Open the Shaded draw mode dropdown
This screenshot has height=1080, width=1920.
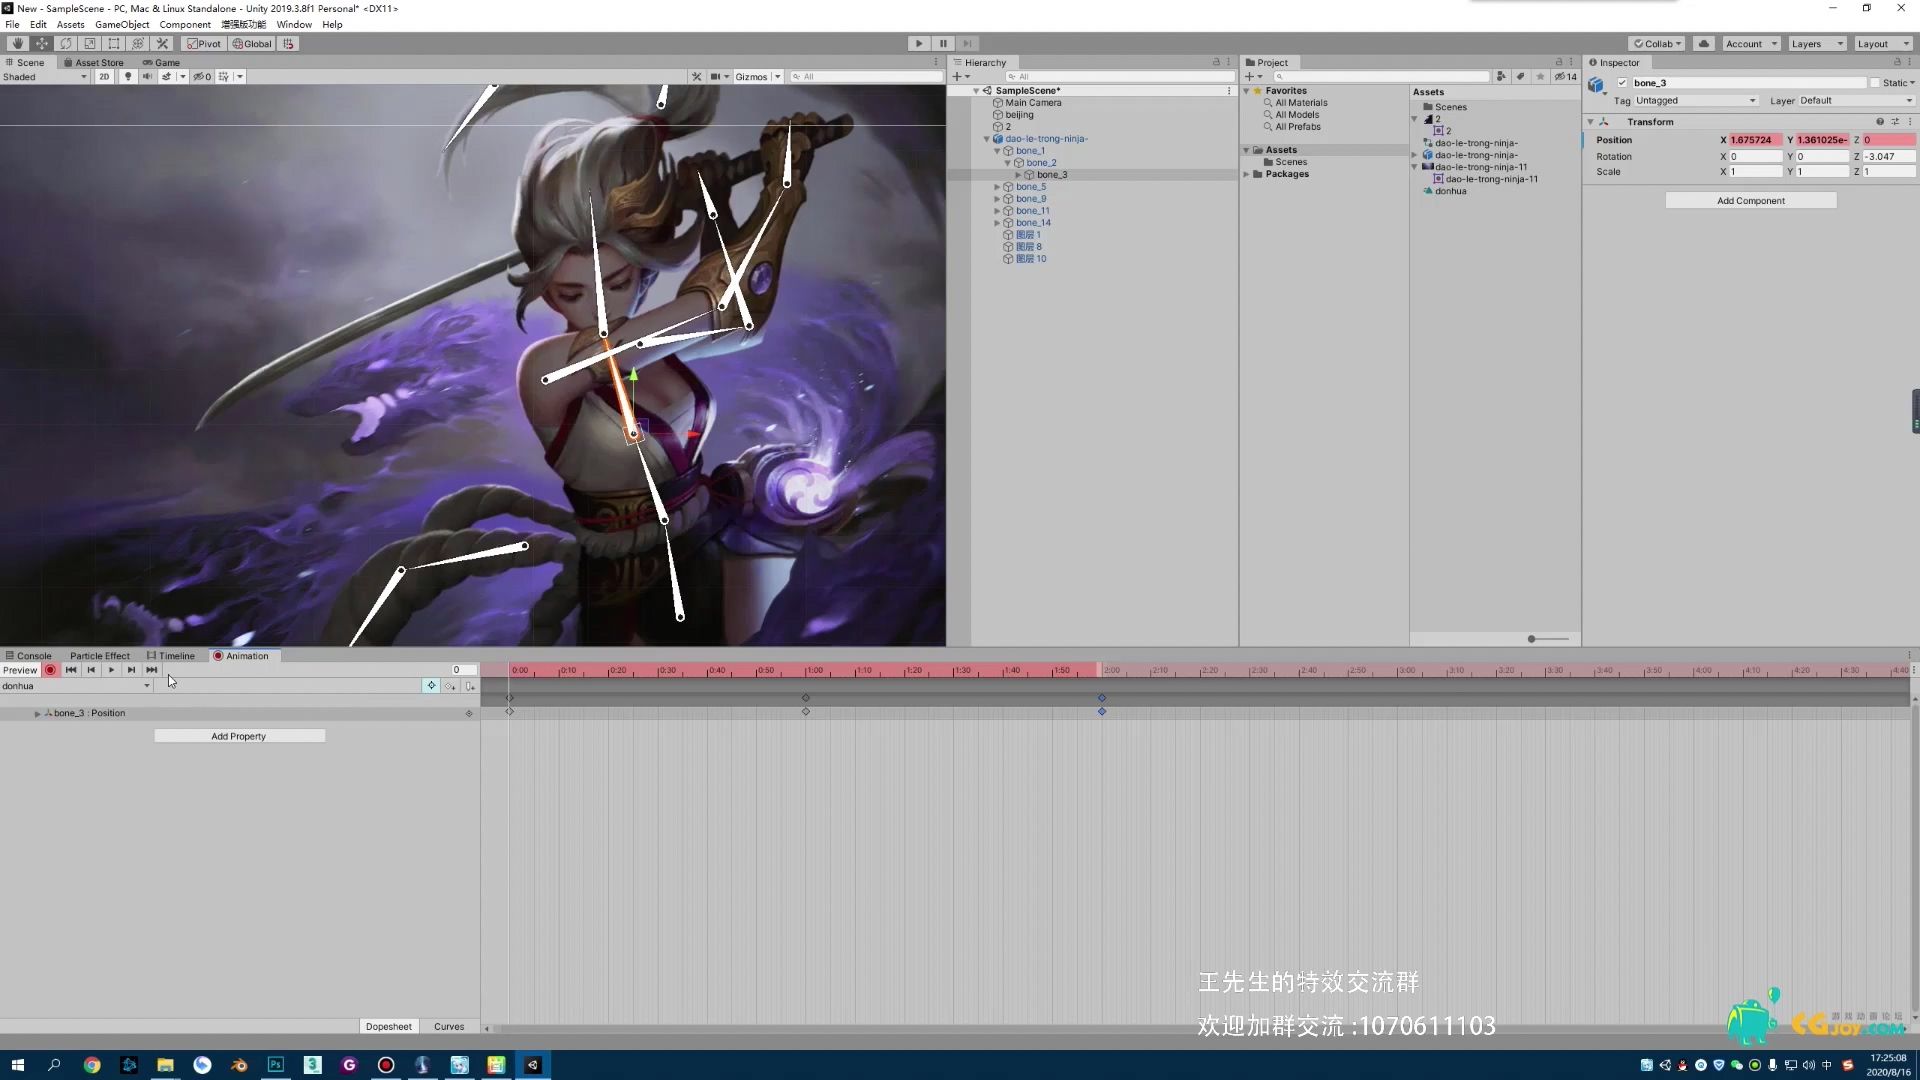coord(45,77)
